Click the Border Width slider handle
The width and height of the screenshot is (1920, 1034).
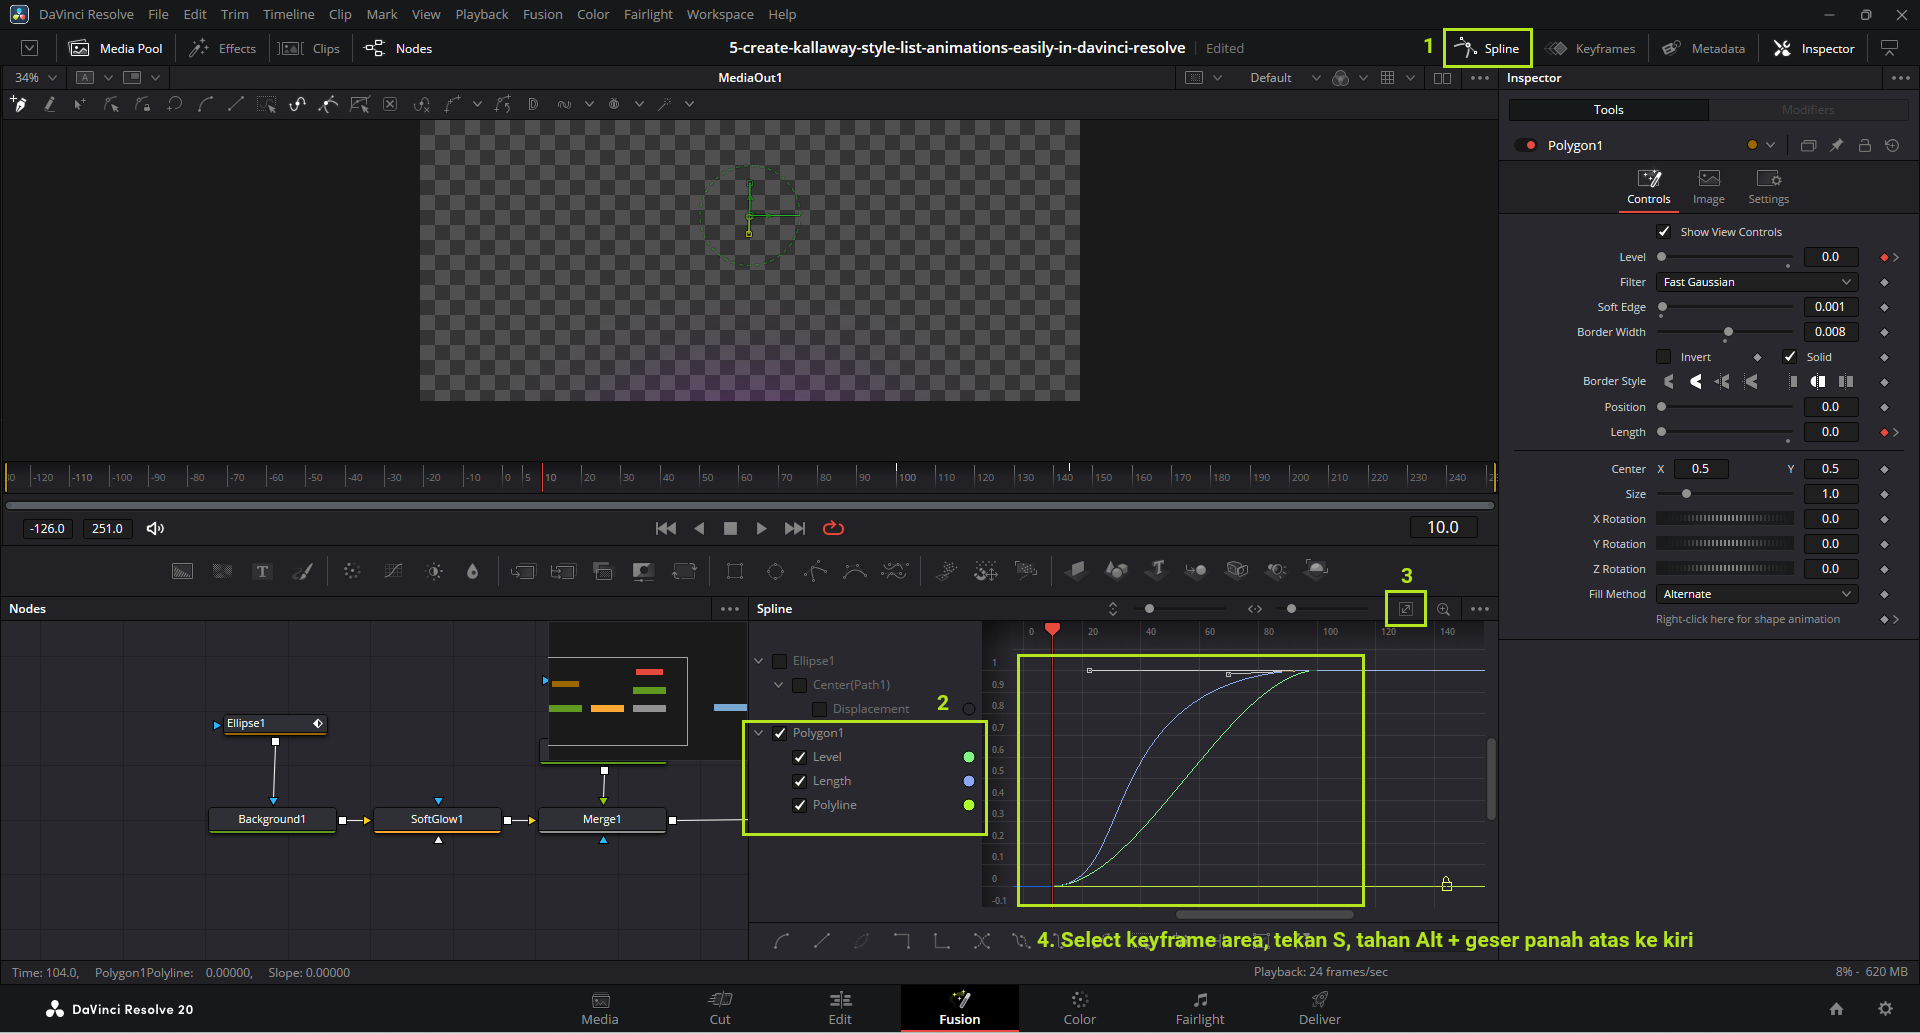(1728, 332)
